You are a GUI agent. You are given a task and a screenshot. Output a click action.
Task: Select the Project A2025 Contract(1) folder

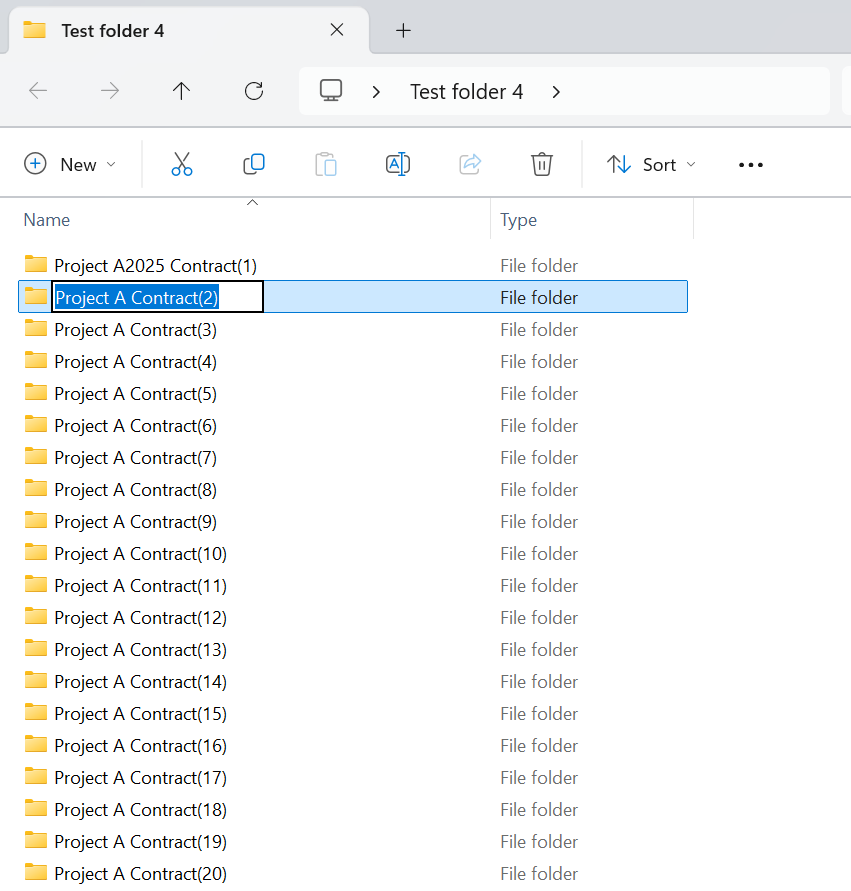coord(155,265)
